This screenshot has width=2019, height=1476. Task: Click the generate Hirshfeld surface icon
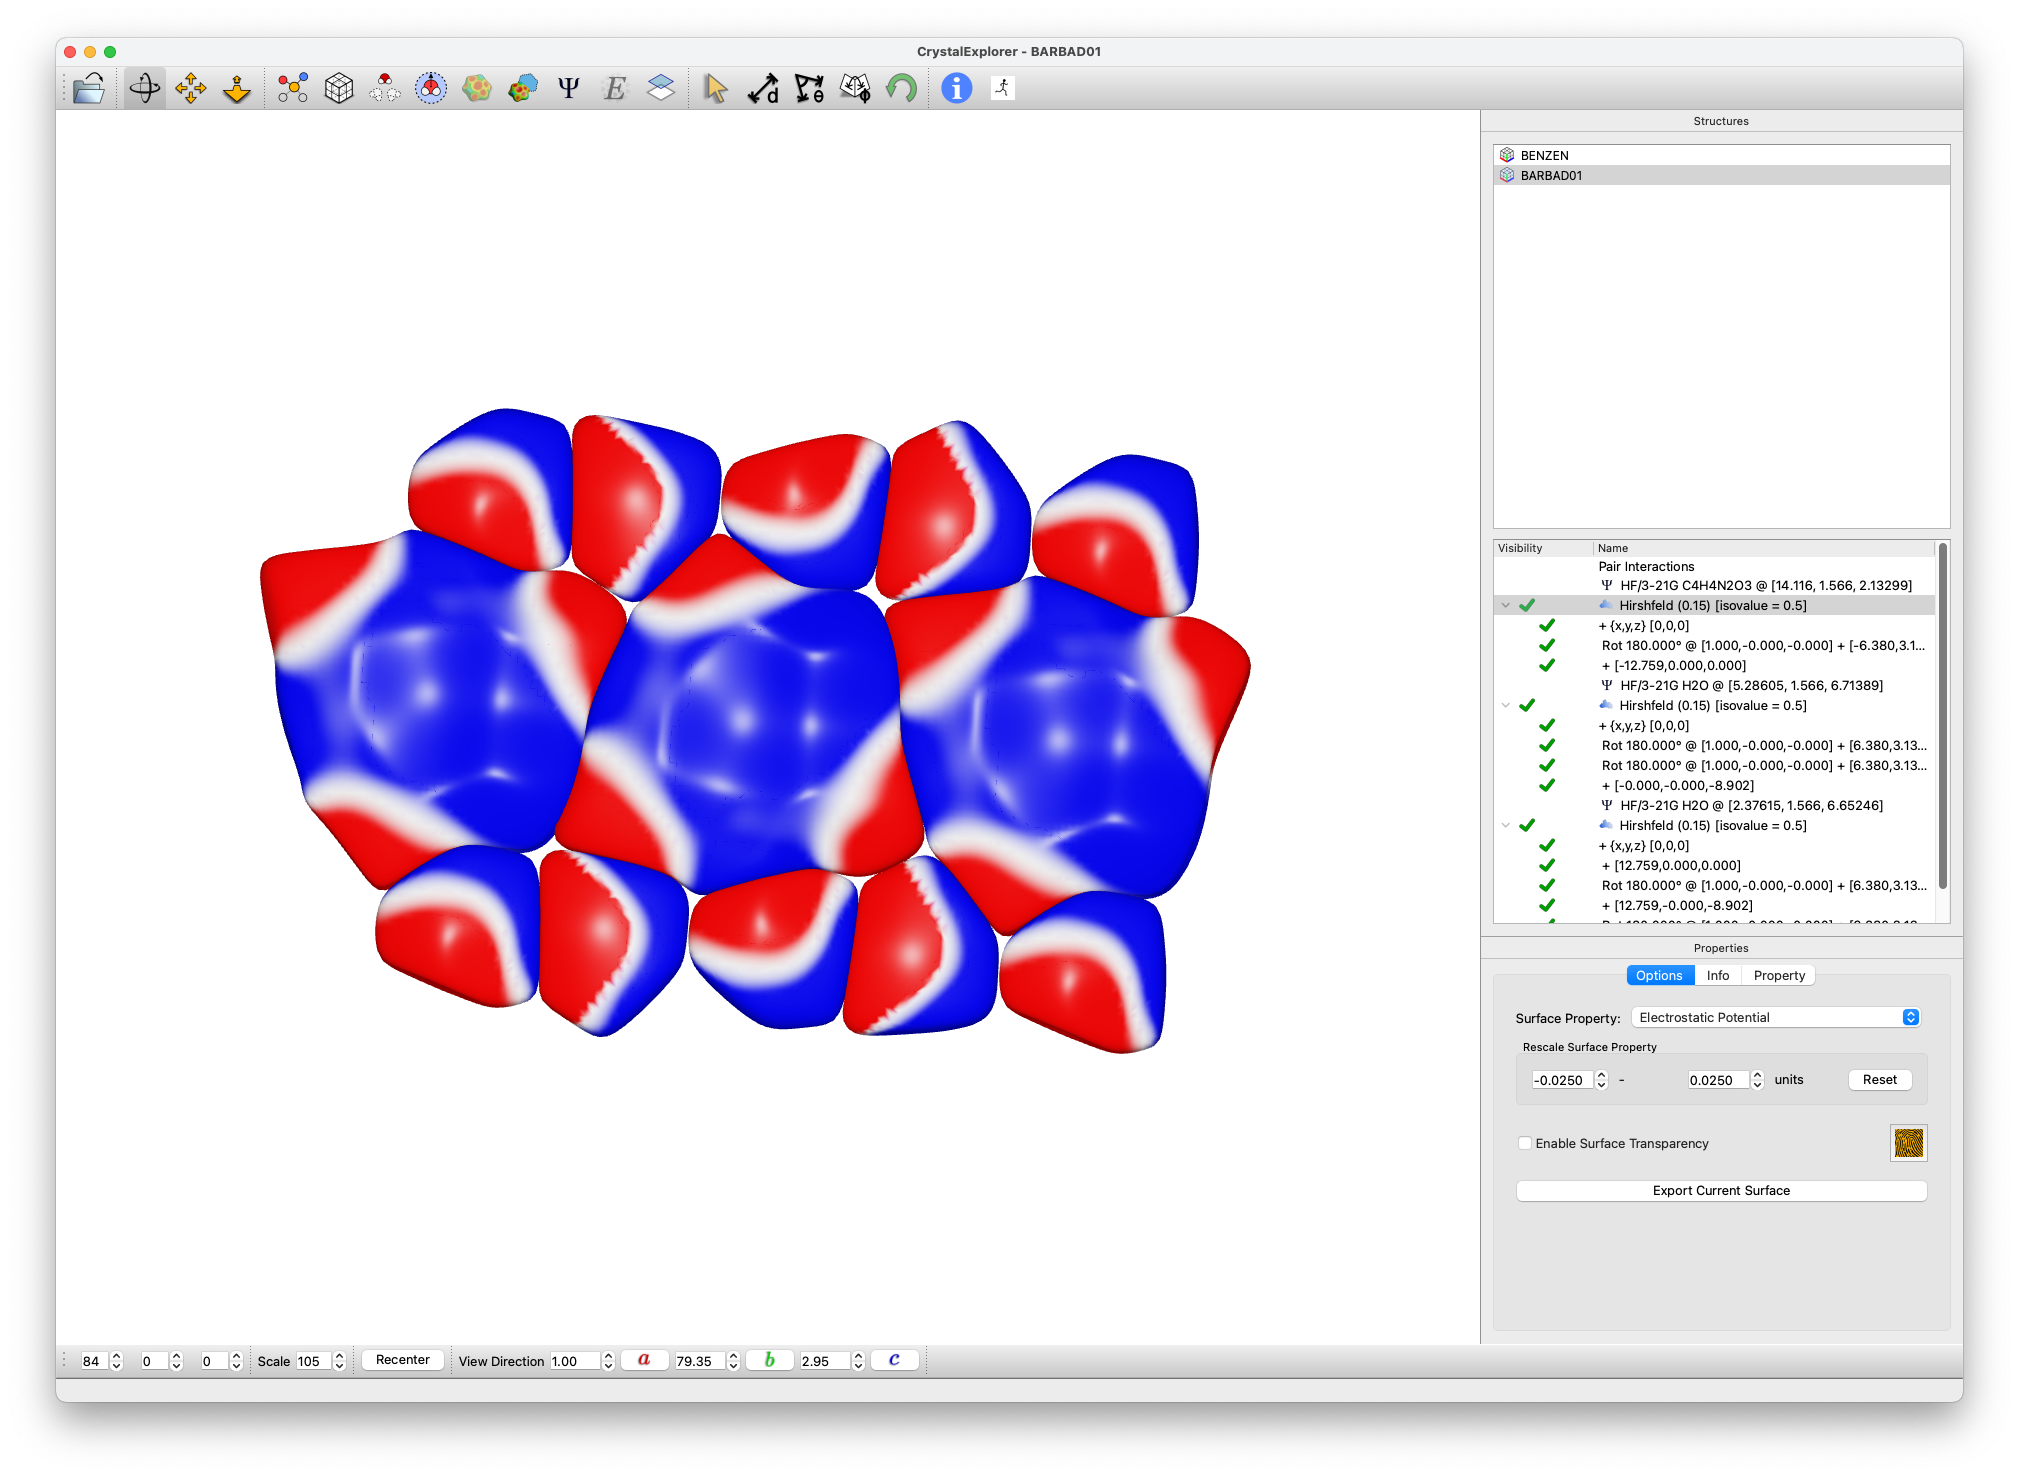[x=477, y=89]
